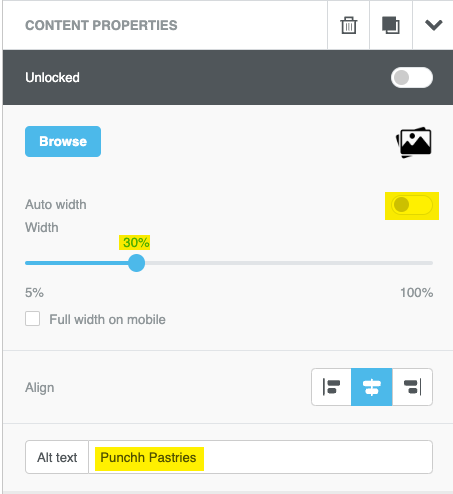This screenshot has height=494, width=453.
Task: Click the 100% maximum width label
Action: coord(417,293)
